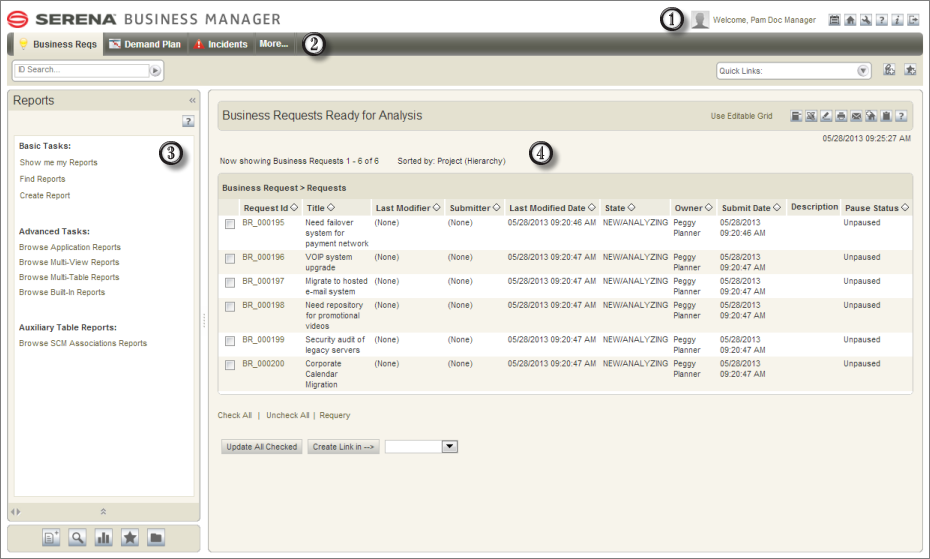This screenshot has height=559, width=930.
Task: Open the wrench settings icon in header
Action: click(x=866, y=20)
